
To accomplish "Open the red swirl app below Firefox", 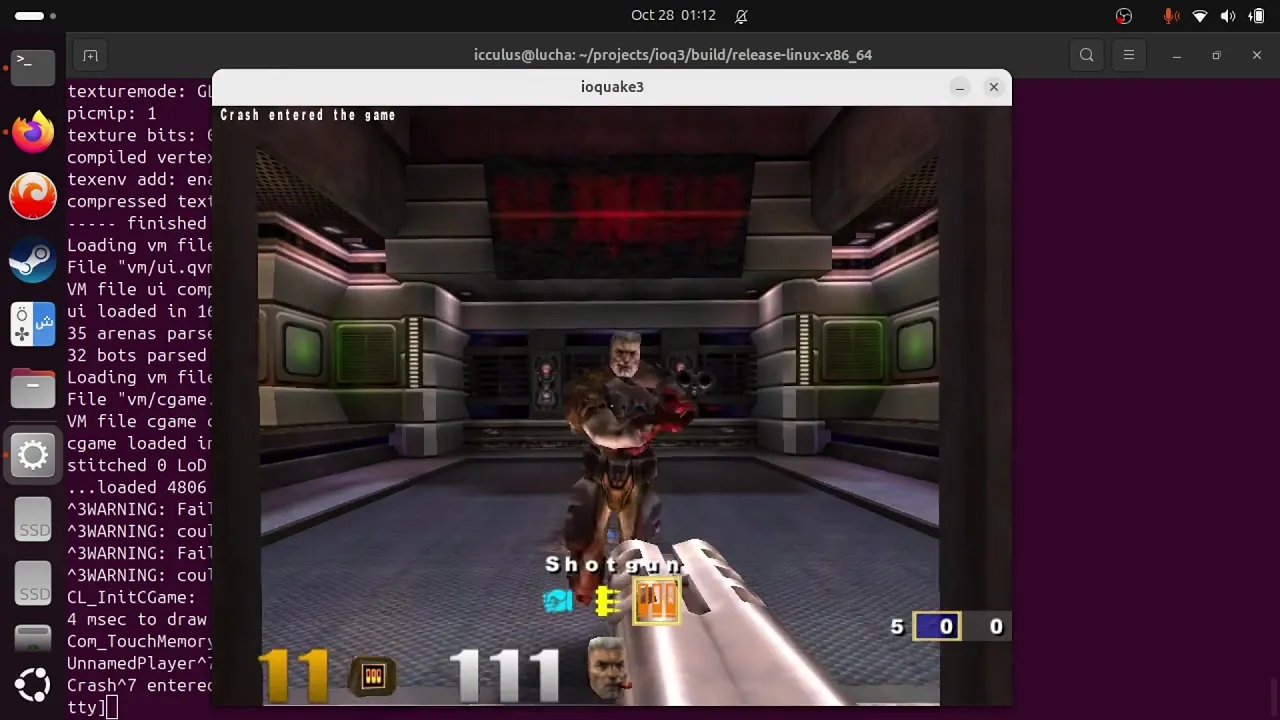I will coord(33,196).
